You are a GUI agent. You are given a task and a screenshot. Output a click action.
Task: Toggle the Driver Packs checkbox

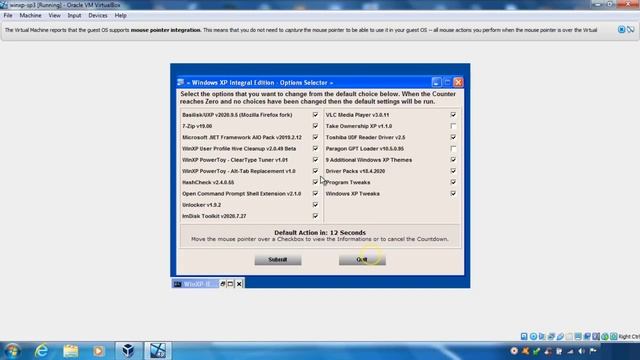453,171
